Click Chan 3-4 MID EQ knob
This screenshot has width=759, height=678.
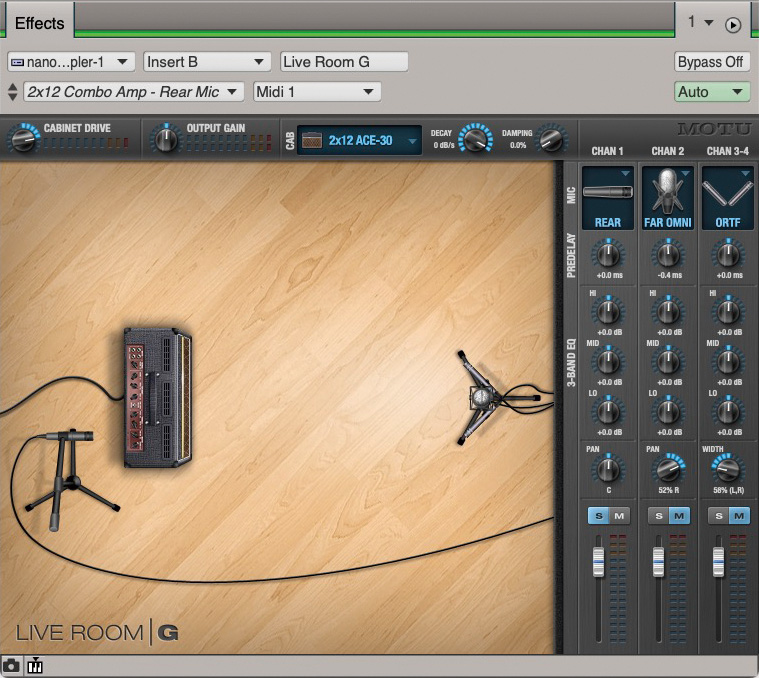728,362
